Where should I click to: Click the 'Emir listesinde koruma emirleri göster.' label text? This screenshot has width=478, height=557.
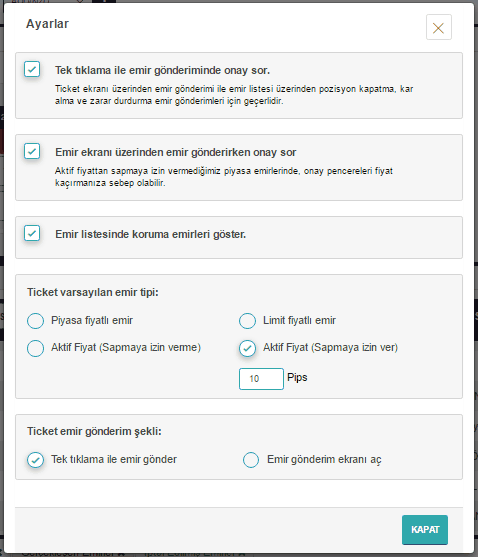click(151, 234)
